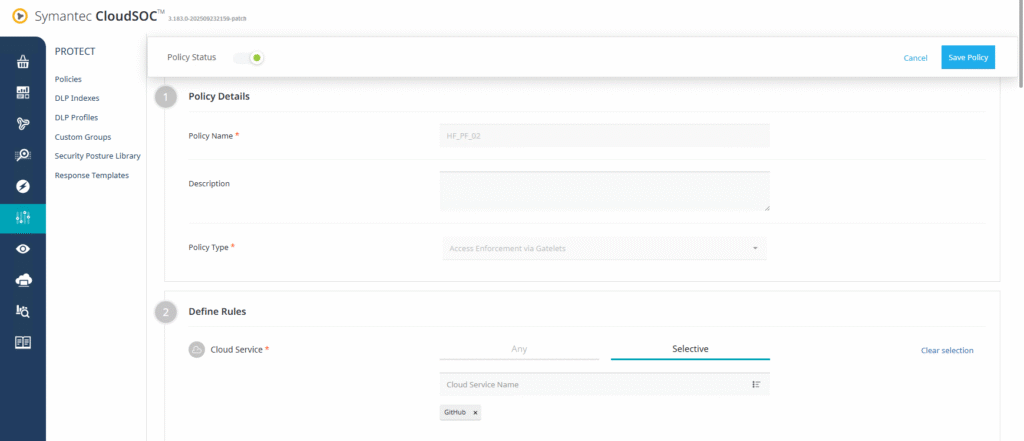Open the Store basket icon in sidebar
This screenshot has height=441, width=1024.
tap(22, 62)
